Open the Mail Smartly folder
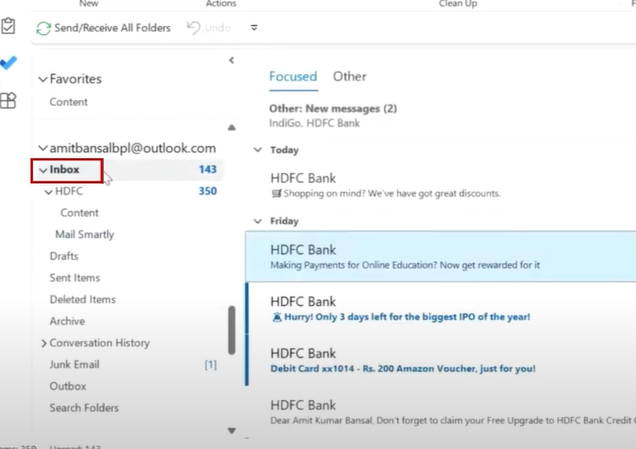The image size is (636, 449). click(x=84, y=234)
